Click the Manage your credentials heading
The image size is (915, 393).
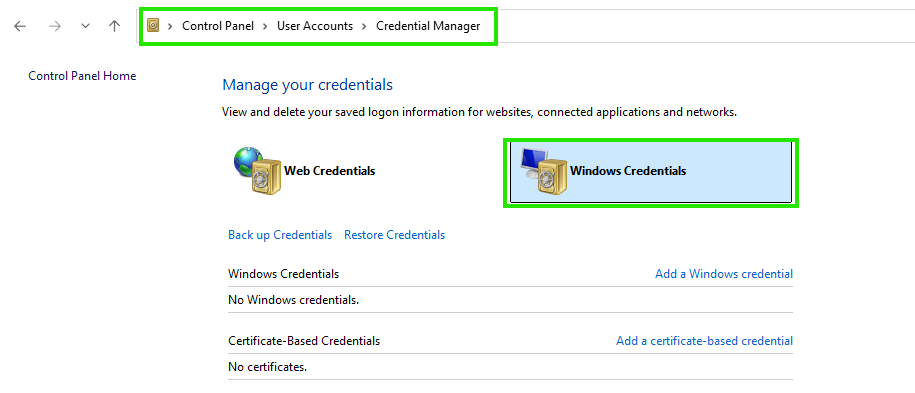click(x=308, y=85)
